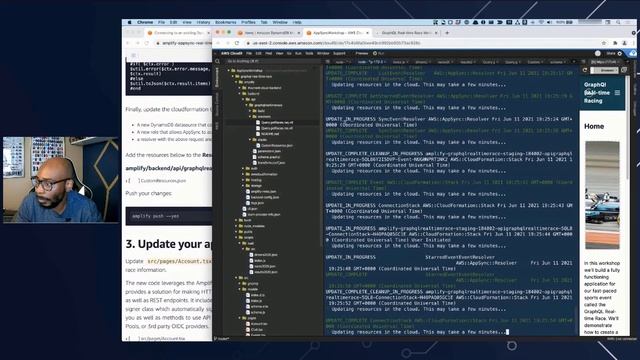Select the index.js editor tab
This screenshot has height=360, width=640.
point(400,62)
